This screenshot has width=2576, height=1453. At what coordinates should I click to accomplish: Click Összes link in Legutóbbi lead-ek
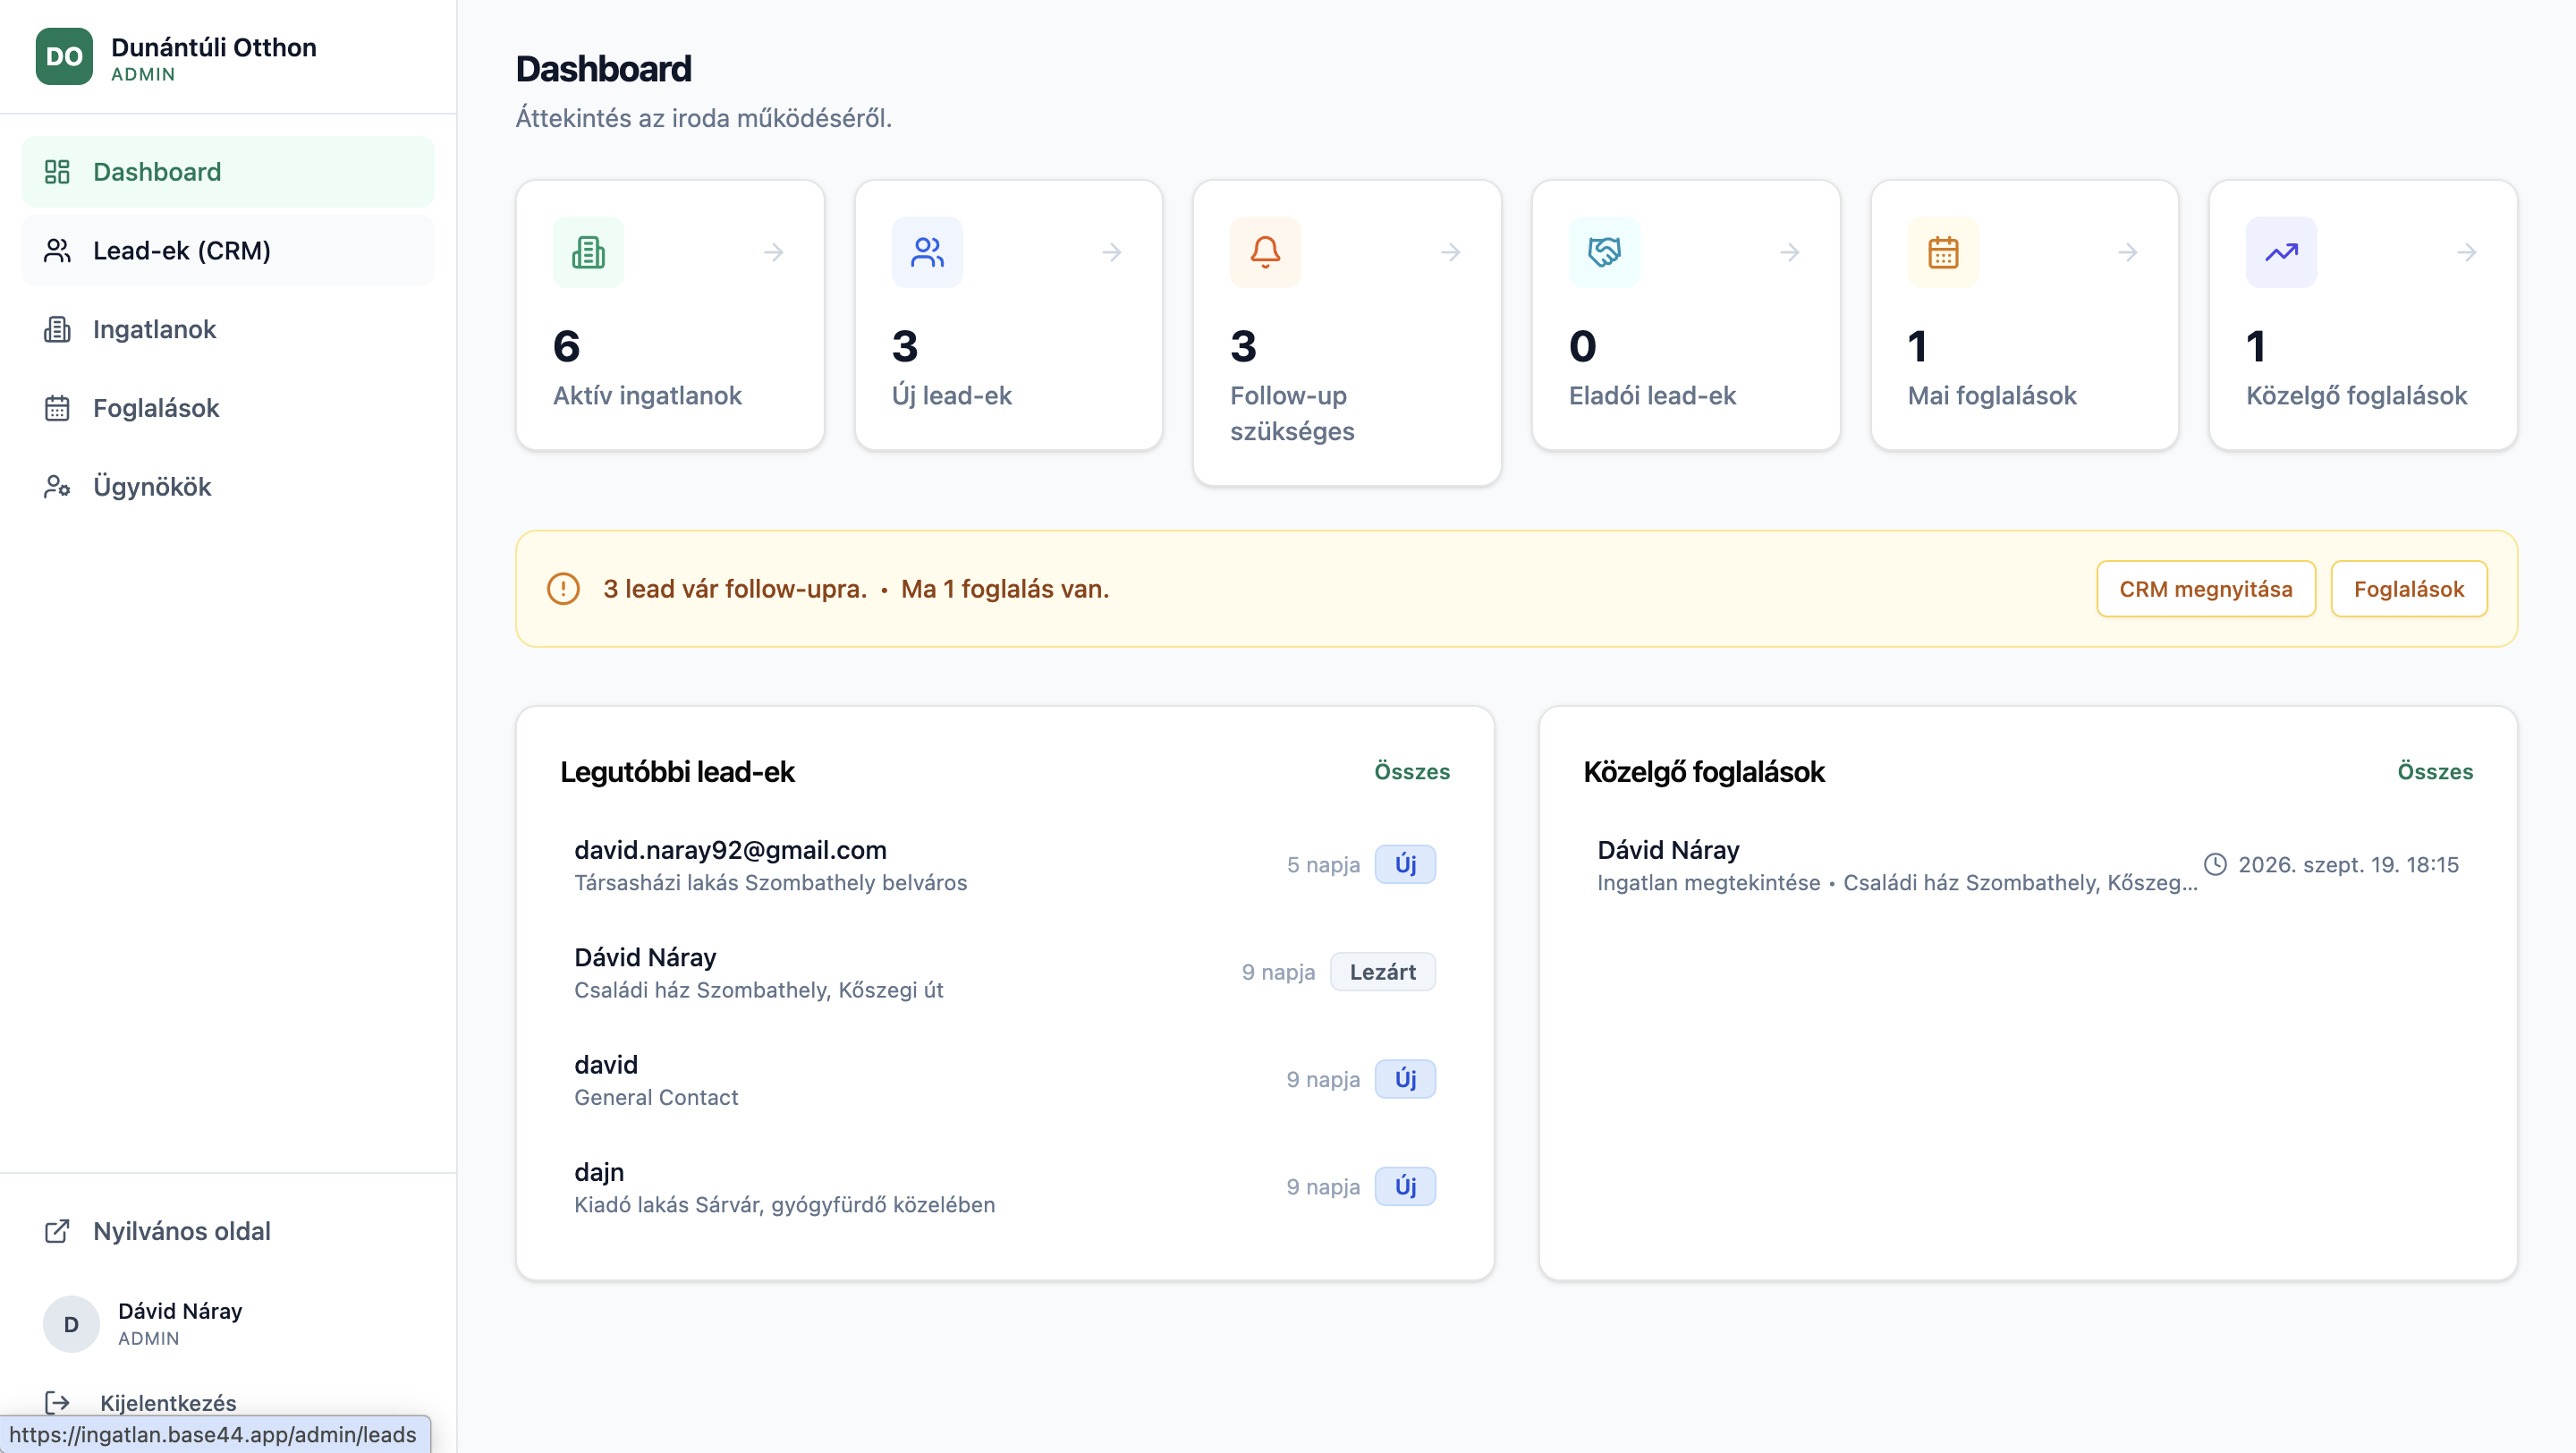tap(1411, 771)
